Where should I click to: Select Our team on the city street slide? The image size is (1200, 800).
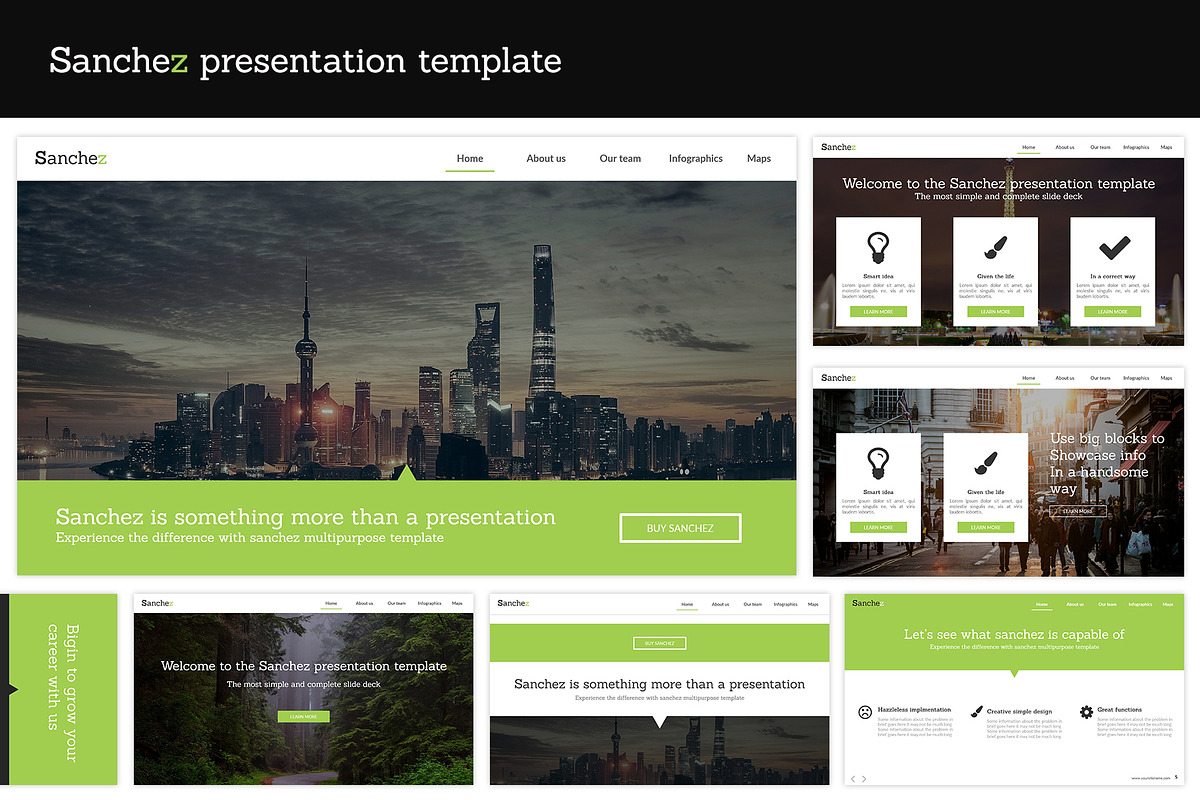coord(1100,378)
